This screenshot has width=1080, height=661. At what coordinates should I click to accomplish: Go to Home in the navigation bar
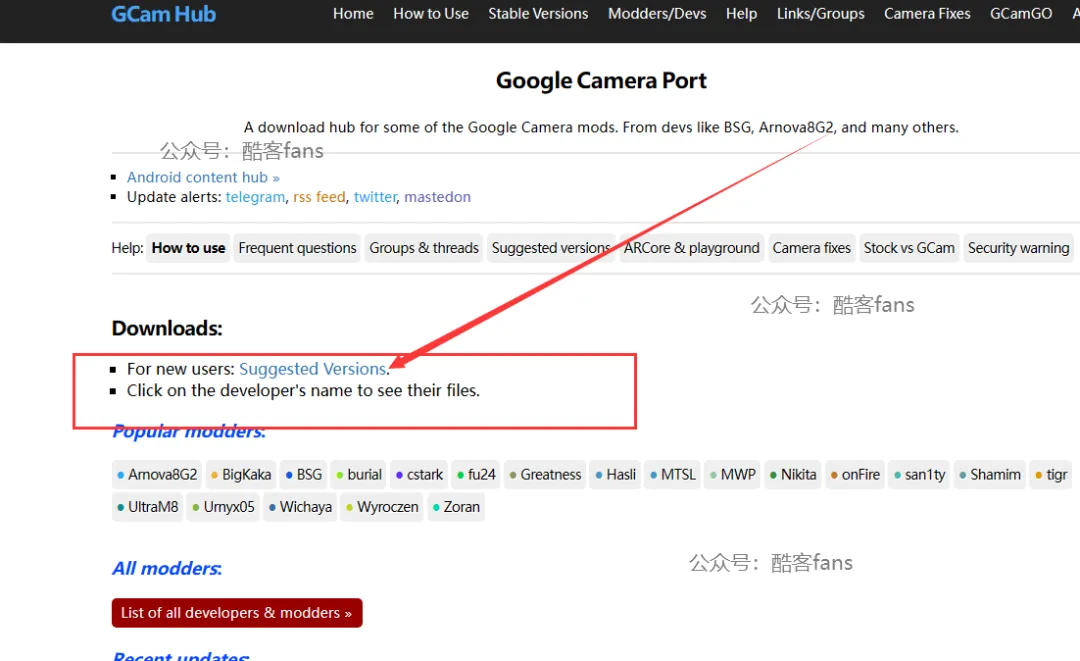point(353,14)
